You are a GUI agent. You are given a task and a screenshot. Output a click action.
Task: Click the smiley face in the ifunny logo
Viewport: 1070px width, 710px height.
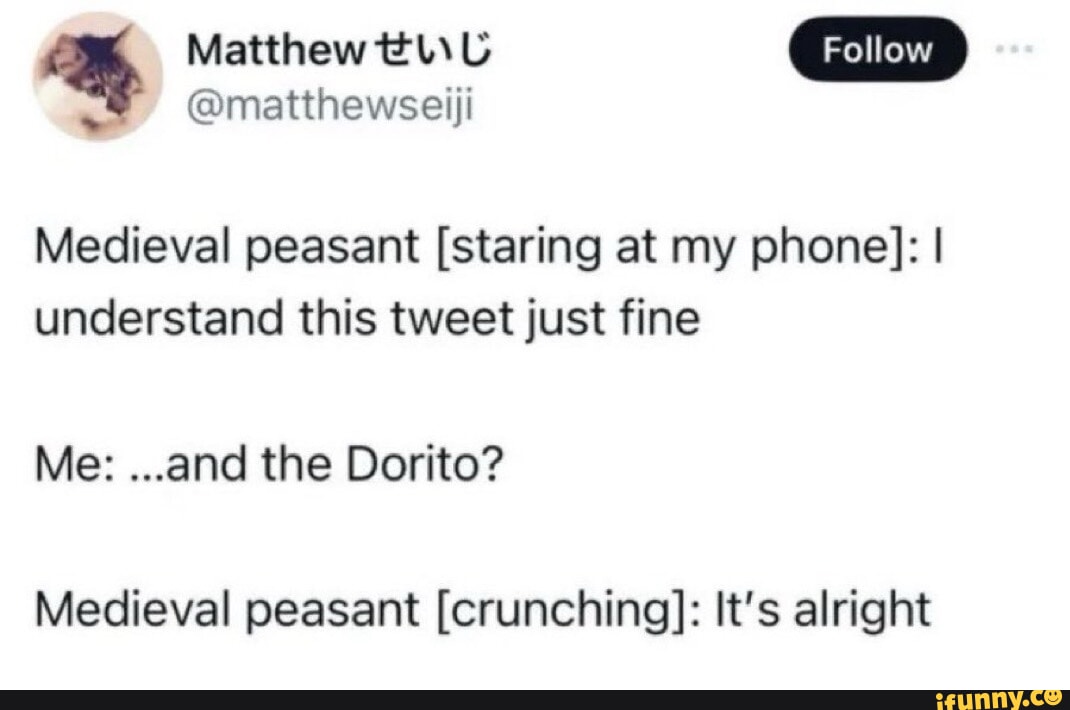coord(1055,698)
